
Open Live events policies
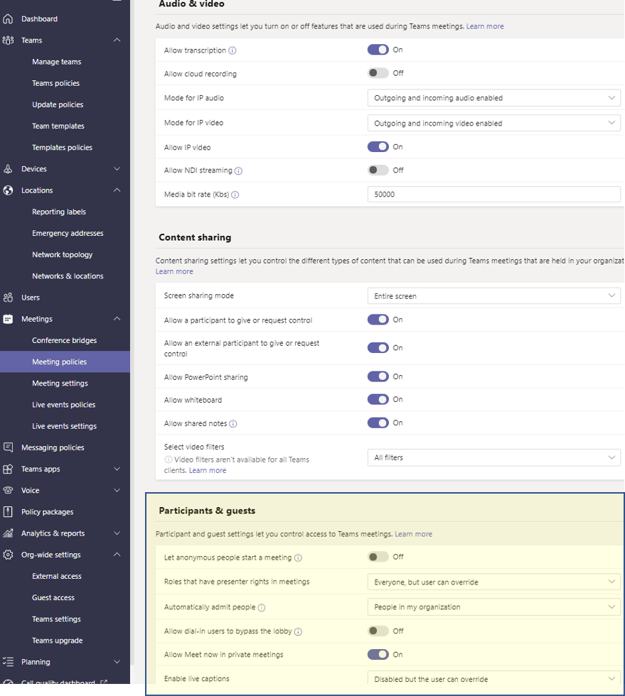click(x=63, y=405)
